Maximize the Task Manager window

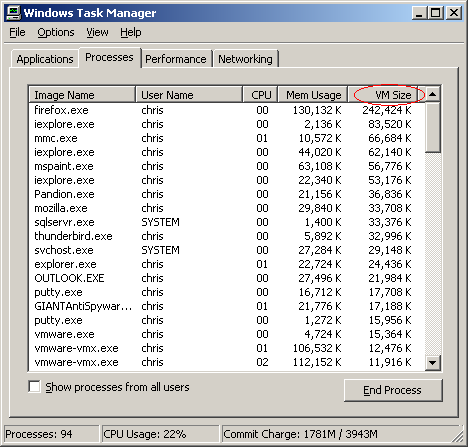coord(436,13)
